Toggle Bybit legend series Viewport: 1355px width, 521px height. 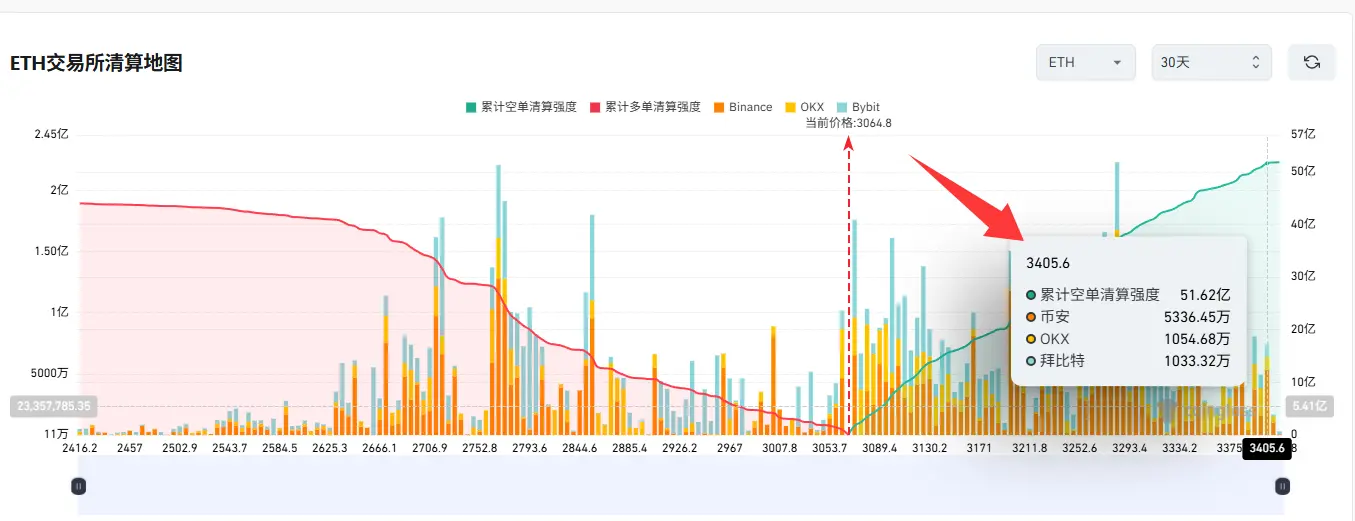[x=857, y=107]
